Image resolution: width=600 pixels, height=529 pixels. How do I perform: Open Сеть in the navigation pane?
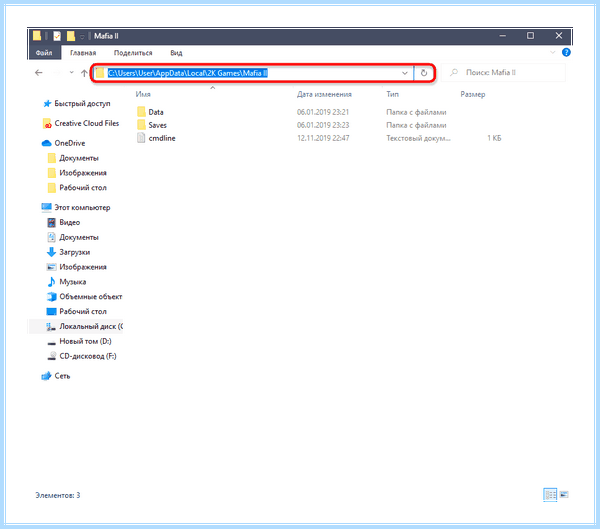coord(62,376)
